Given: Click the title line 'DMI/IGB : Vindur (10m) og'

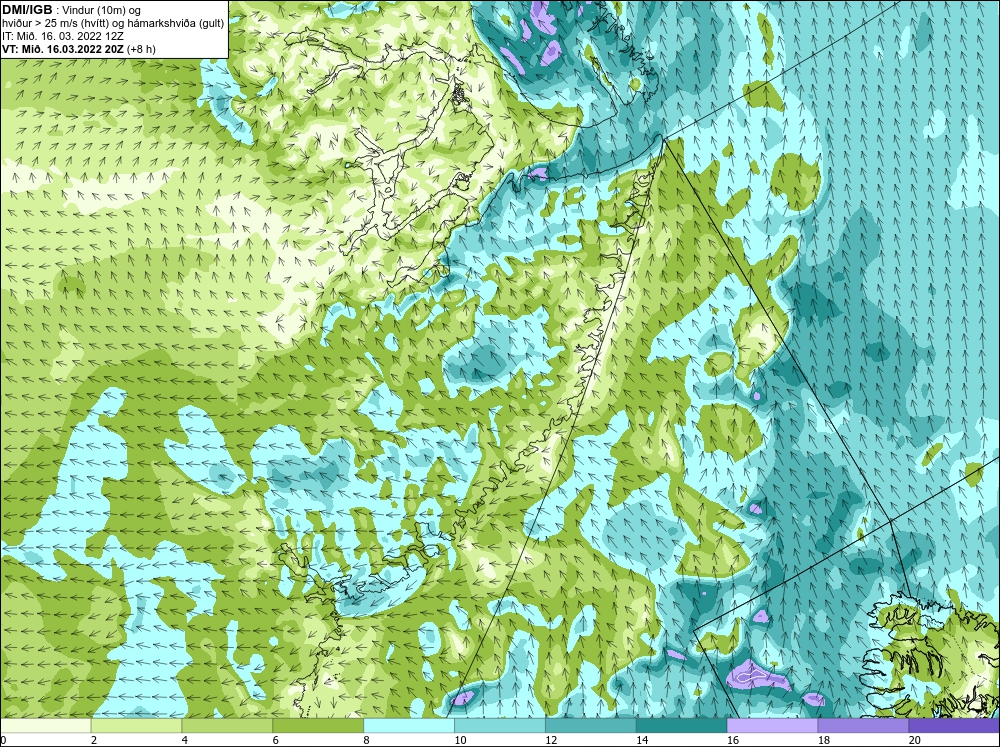Looking at the screenshot, I should point(72,10).
